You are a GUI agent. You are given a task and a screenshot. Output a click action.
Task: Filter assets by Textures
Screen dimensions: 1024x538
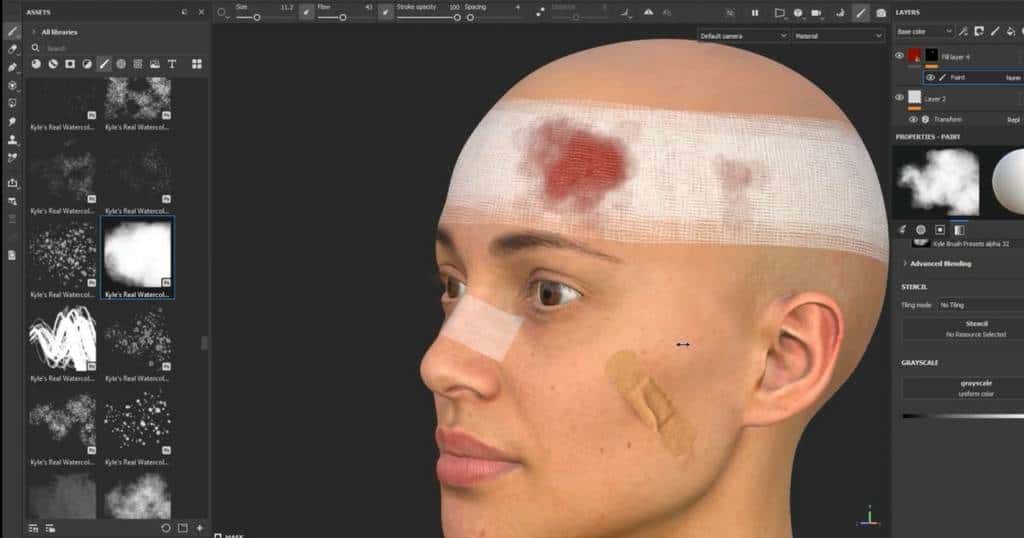pos(138,64)
